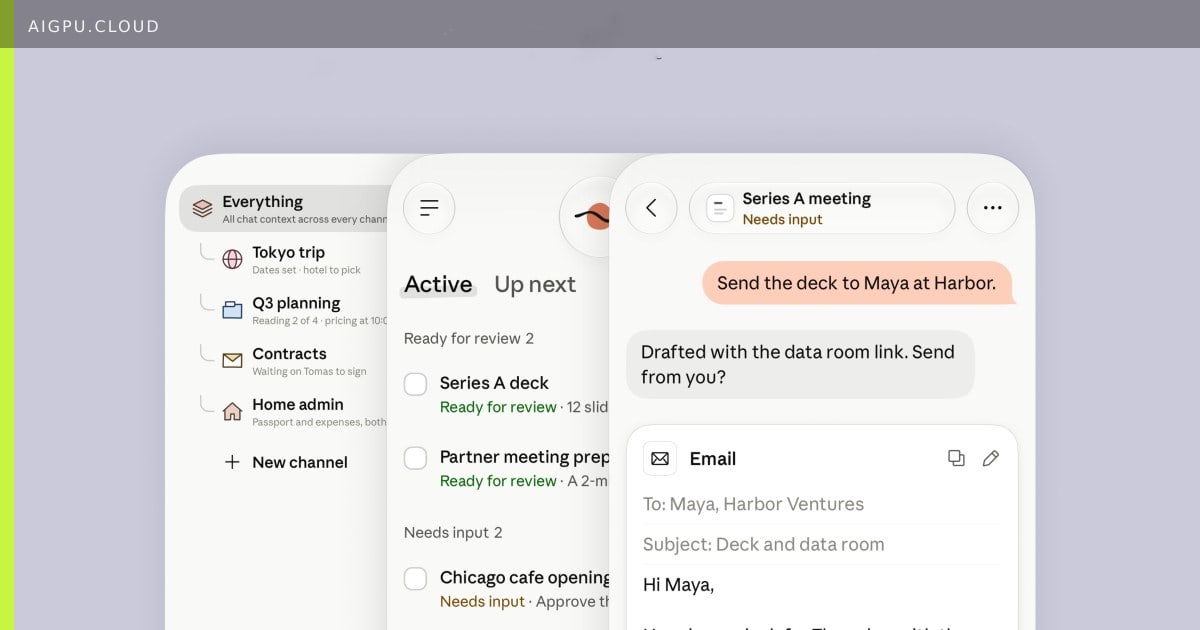Click the plus icon for New channel
The image size is (1200, 630).
232,462
